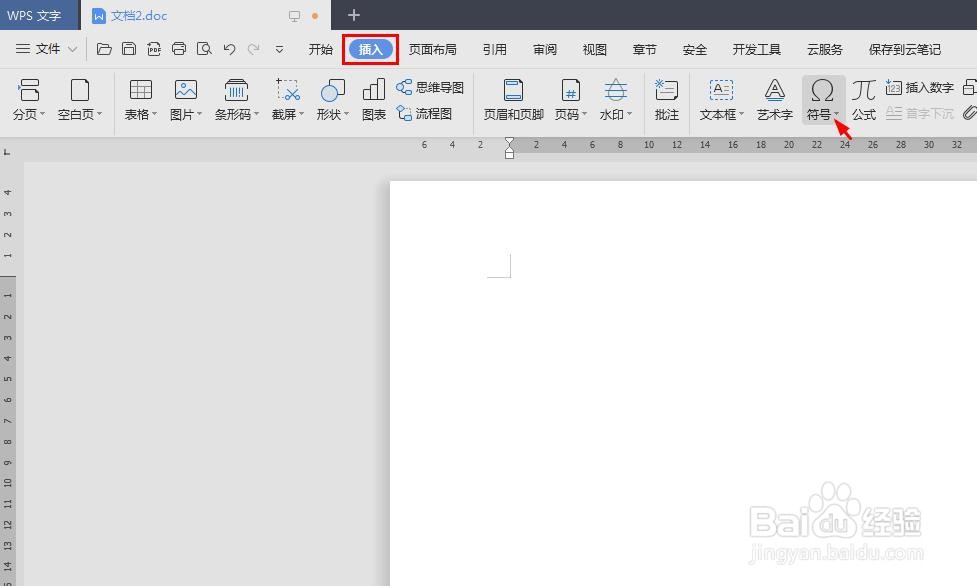Image resolution: width=977 pixels, height=586 pixels.
Task: Open the 云服务 tab
Action: [x=824, y=49]
